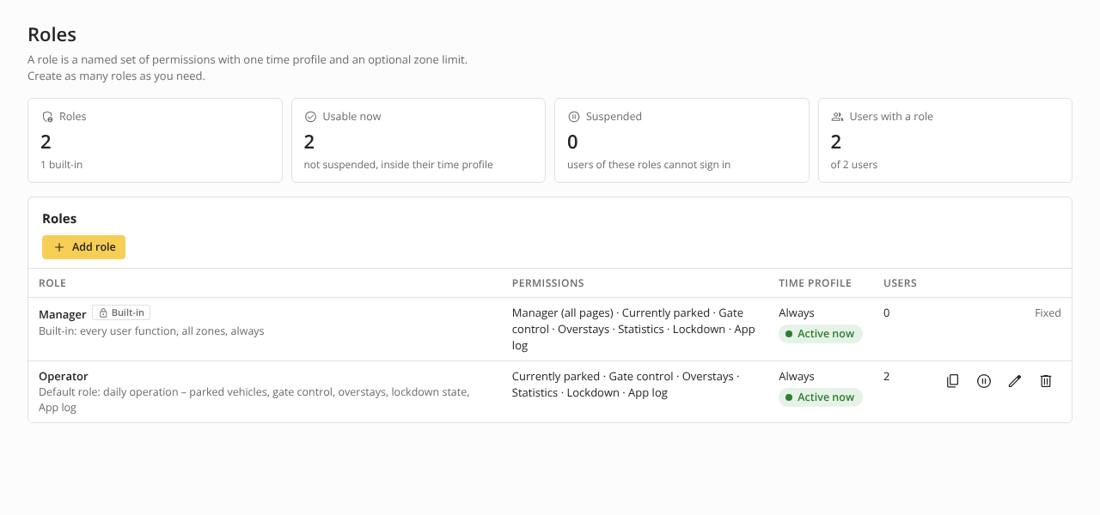Image resolution: width=1100 pixels, height=515 pixels.
Task: Click Active now badge in Manager row
Action: [x=820, y=334]
